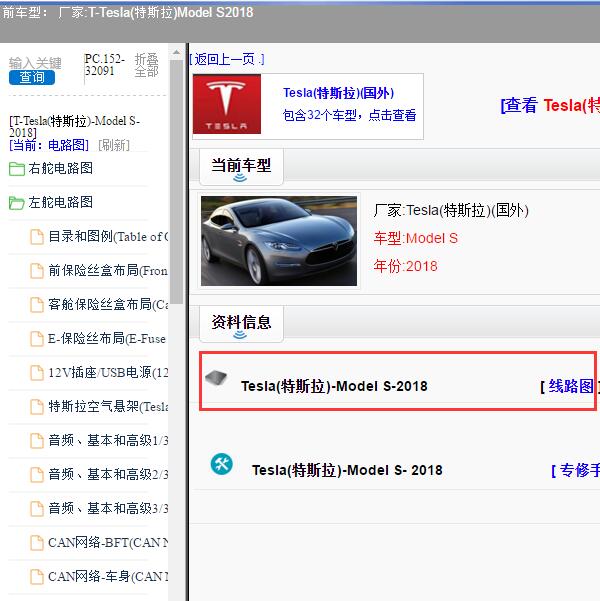This screenshot has width=600, height=601.
Task: Open 音频、基本和高级3/3 document
Action: [108, 509]
